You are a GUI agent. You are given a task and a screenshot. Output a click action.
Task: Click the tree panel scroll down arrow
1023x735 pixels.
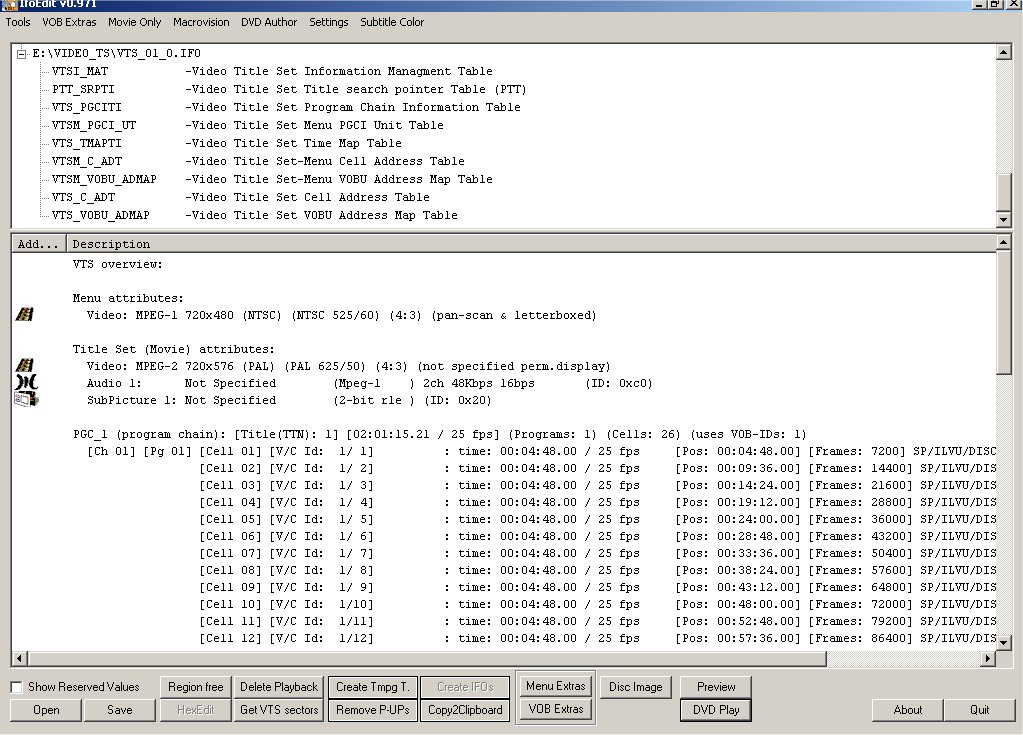[1003, 220]
